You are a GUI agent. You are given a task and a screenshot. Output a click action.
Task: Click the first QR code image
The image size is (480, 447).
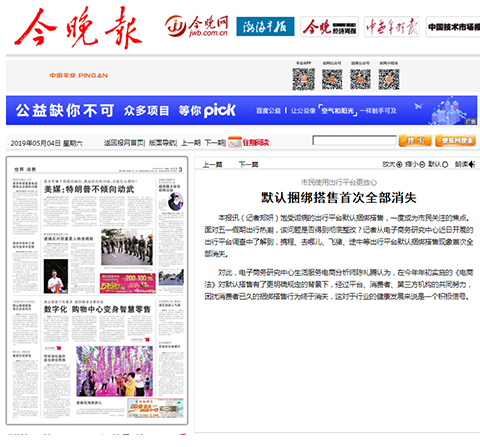click(303, 79)
